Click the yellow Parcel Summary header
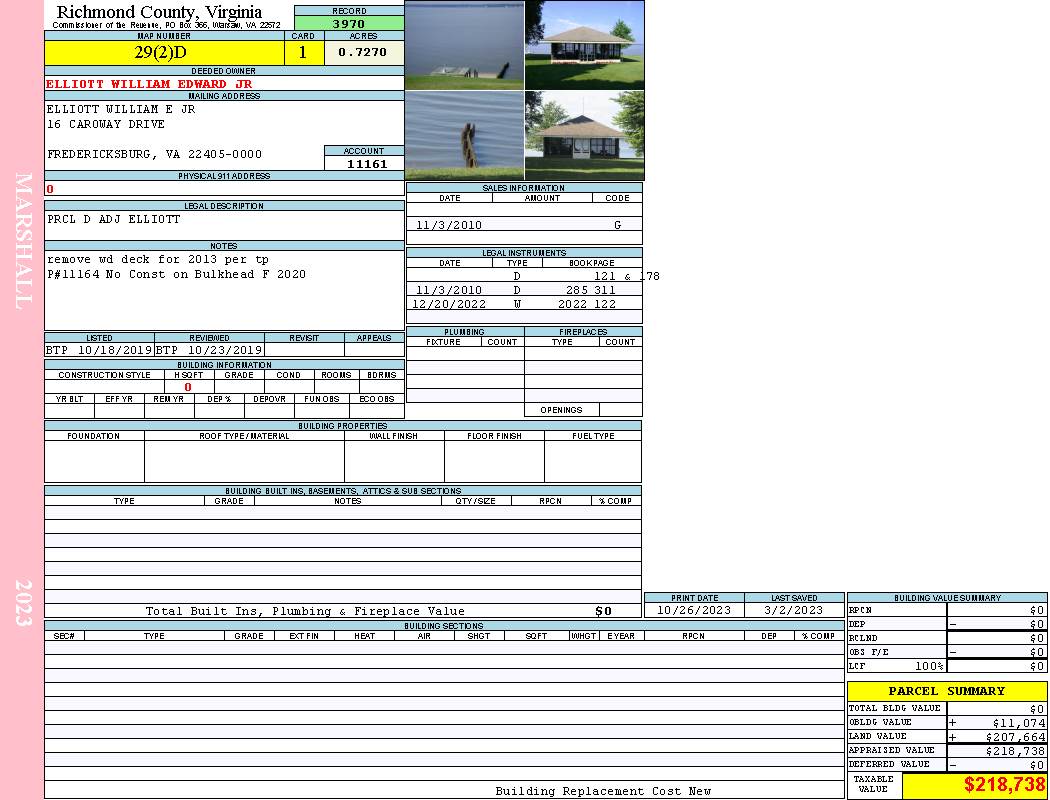The image size is (1050, 800). tap(946, 691)
